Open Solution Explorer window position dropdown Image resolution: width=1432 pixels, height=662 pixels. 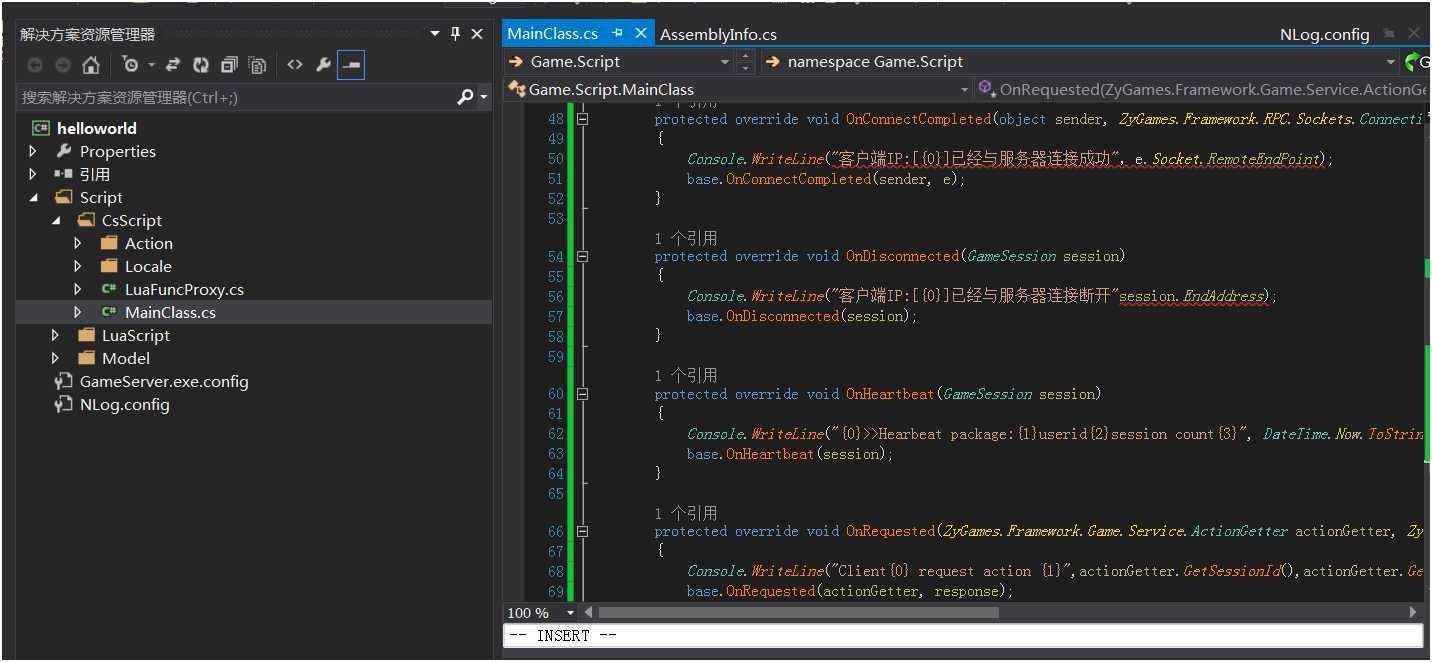(435, 34)
